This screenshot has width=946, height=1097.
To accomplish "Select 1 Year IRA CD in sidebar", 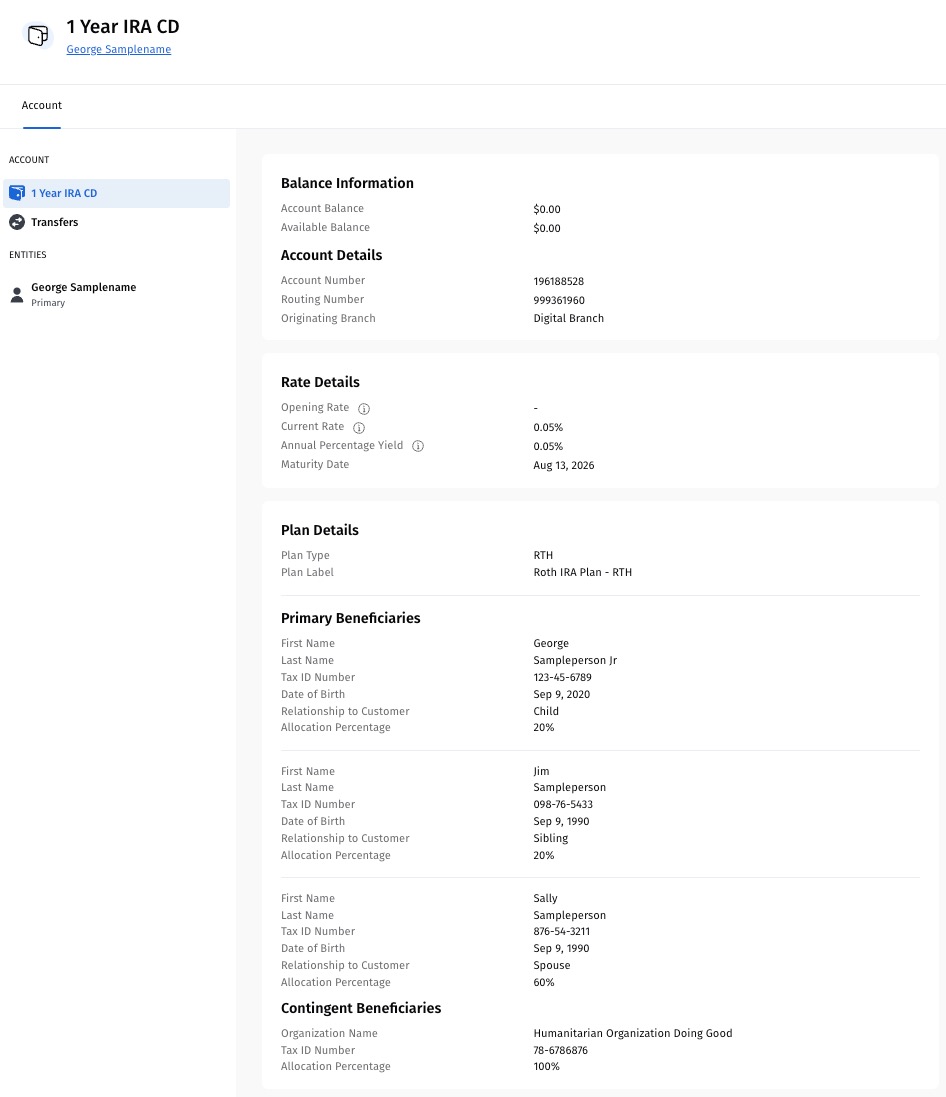I will 64,193.
